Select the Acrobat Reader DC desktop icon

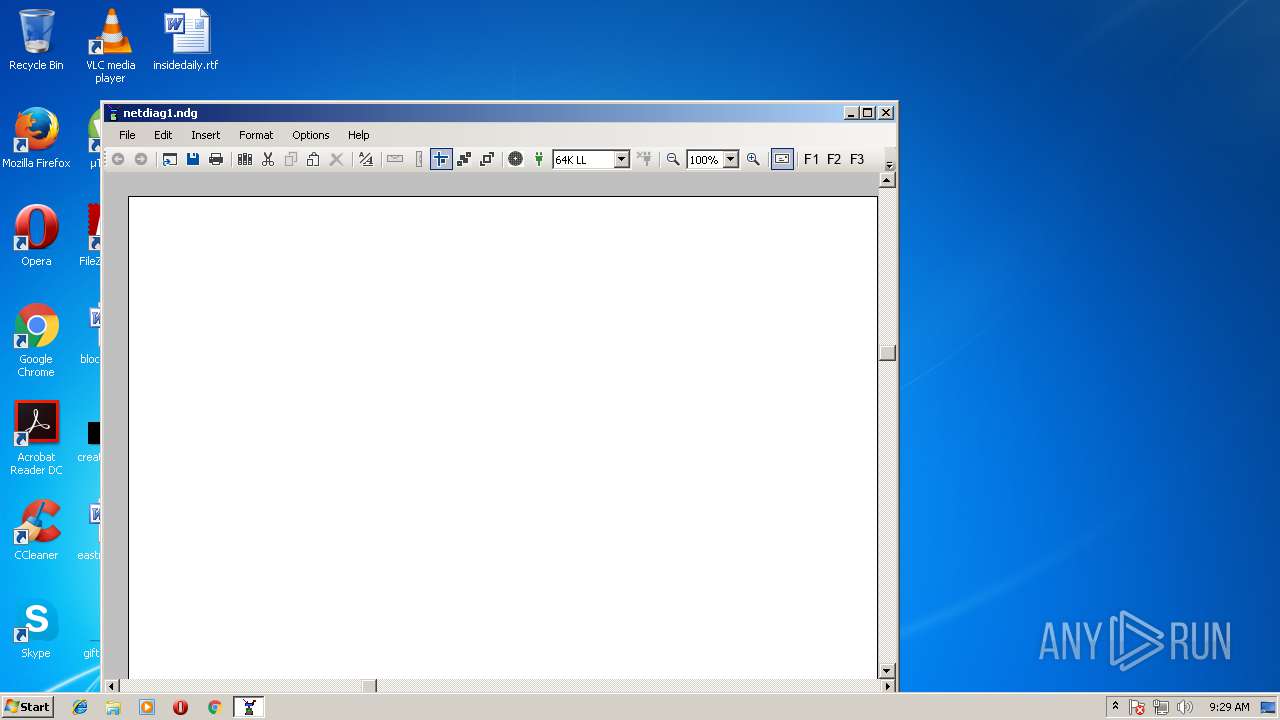36,438
